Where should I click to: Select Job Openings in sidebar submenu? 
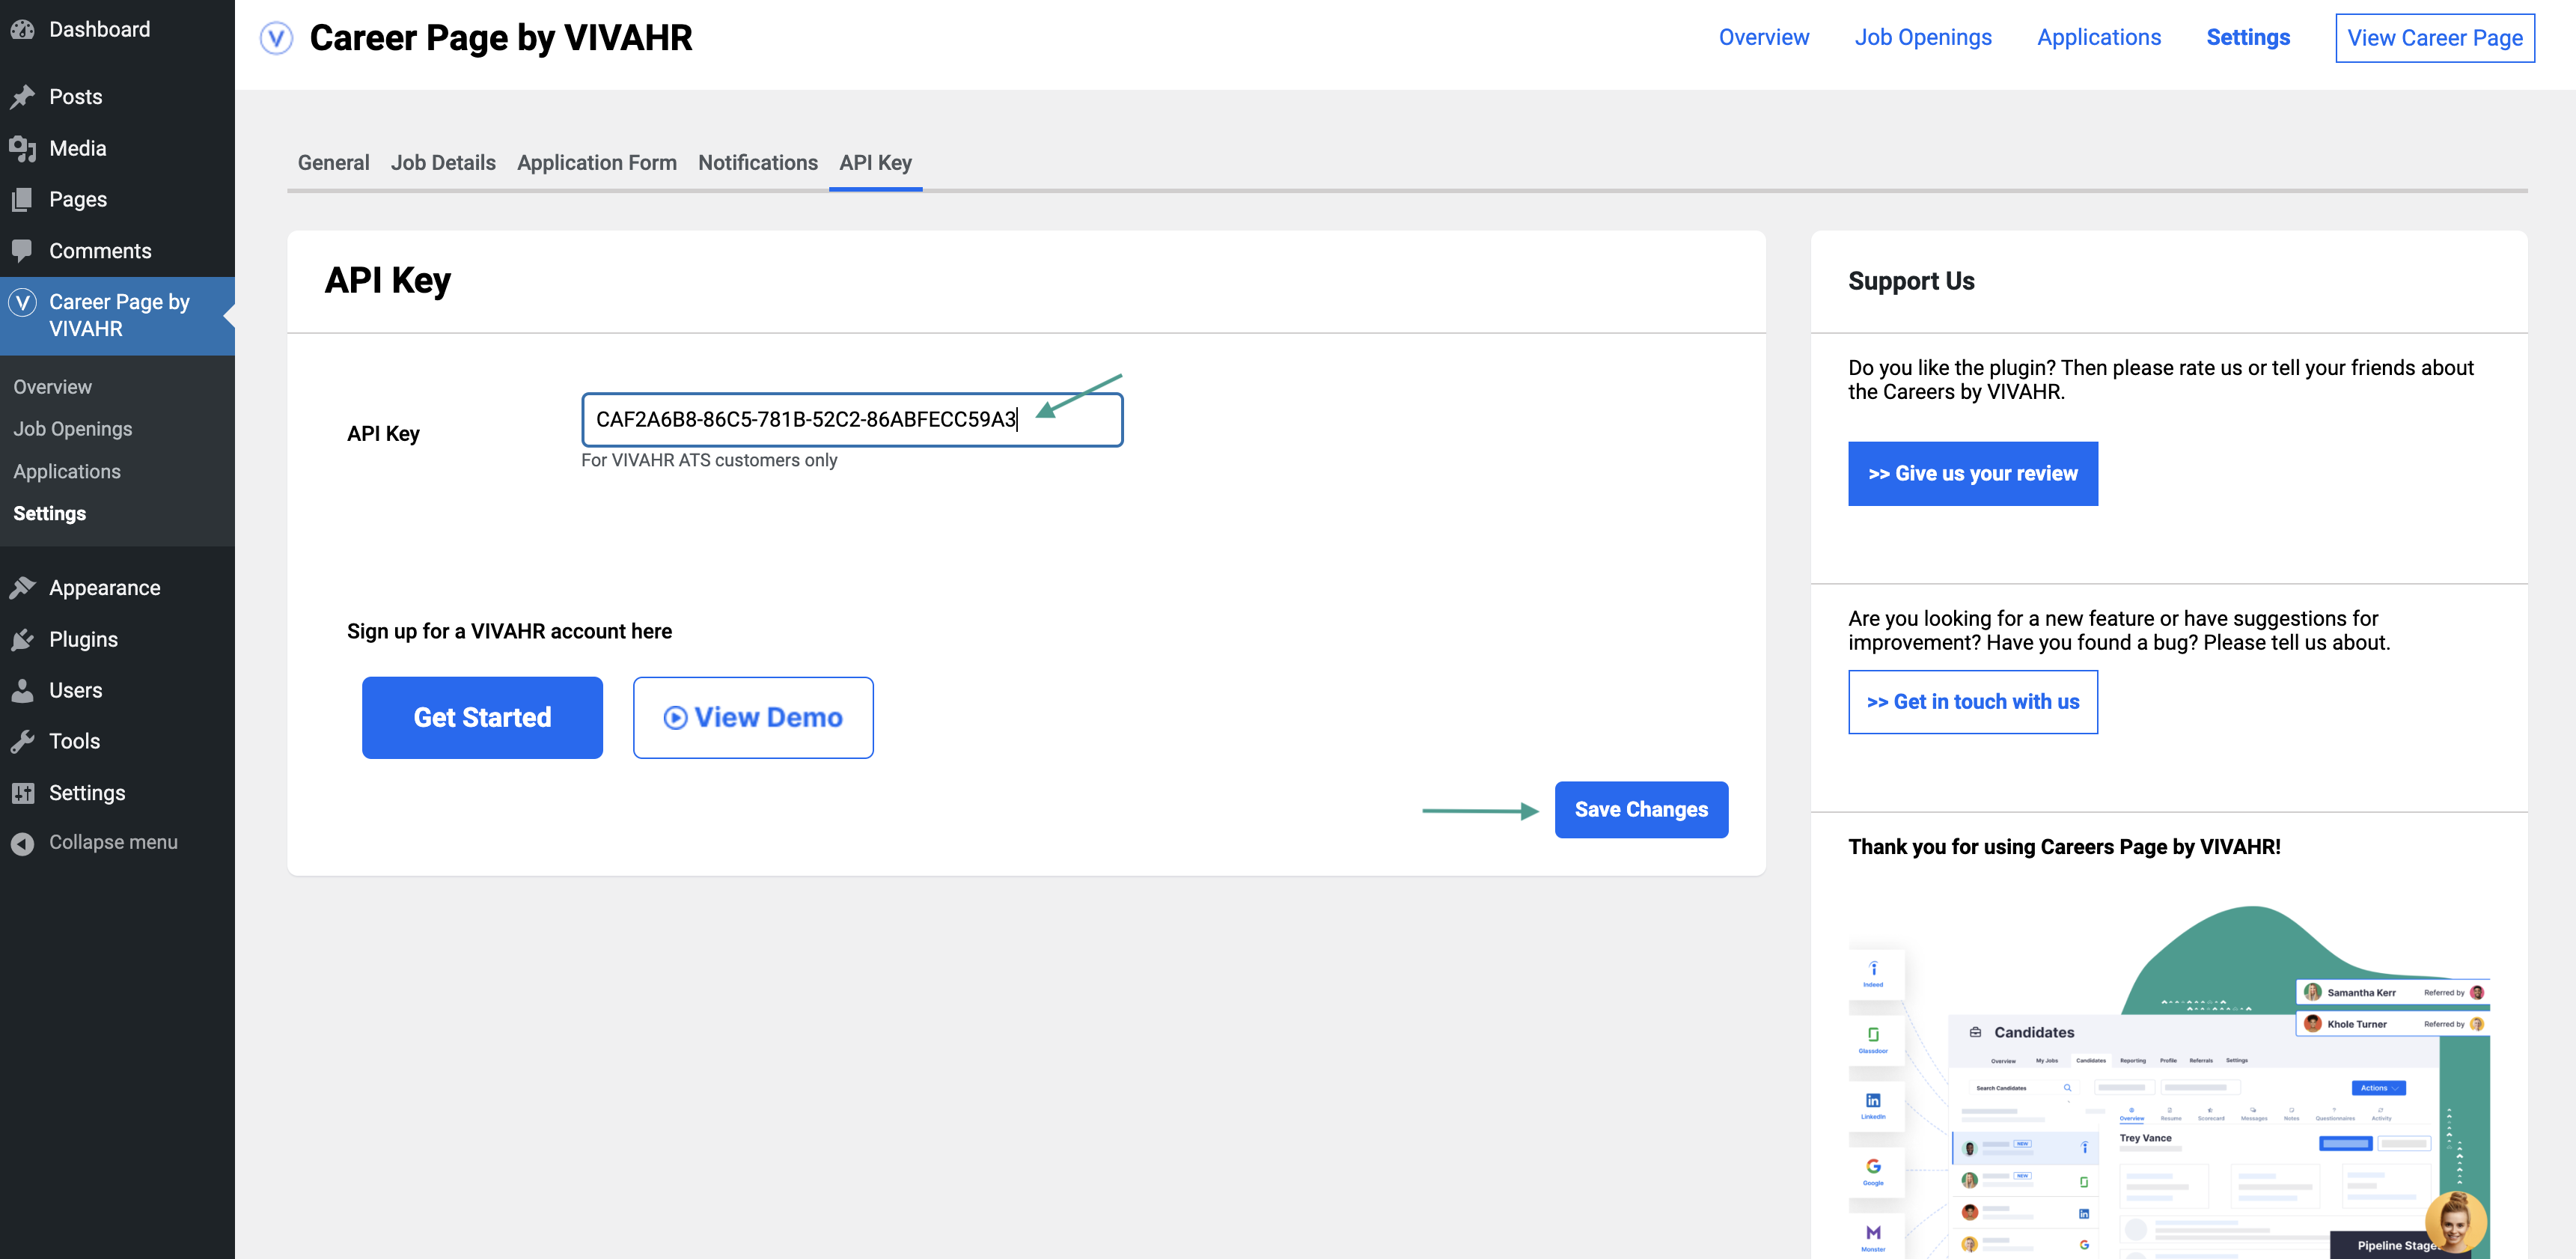click(x=72, y=429)
